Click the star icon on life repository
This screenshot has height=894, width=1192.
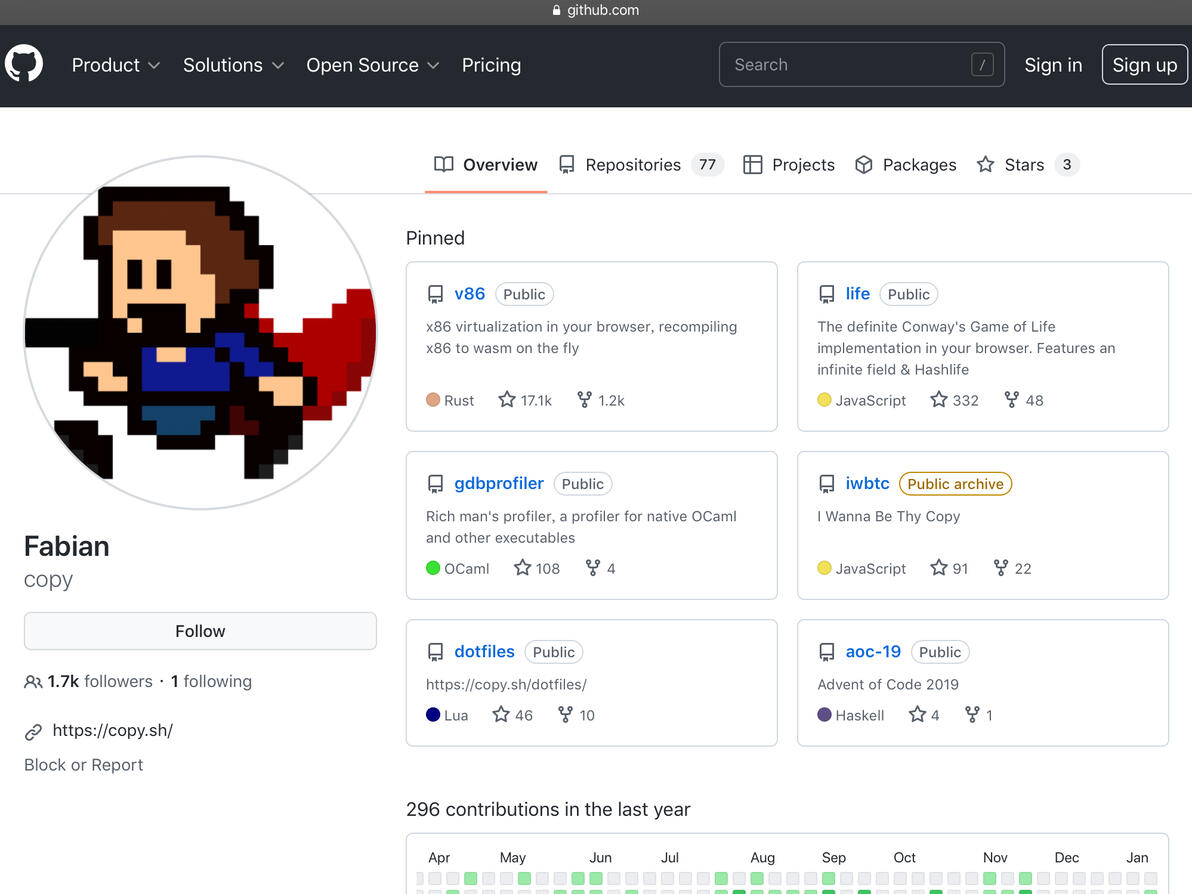939,399
